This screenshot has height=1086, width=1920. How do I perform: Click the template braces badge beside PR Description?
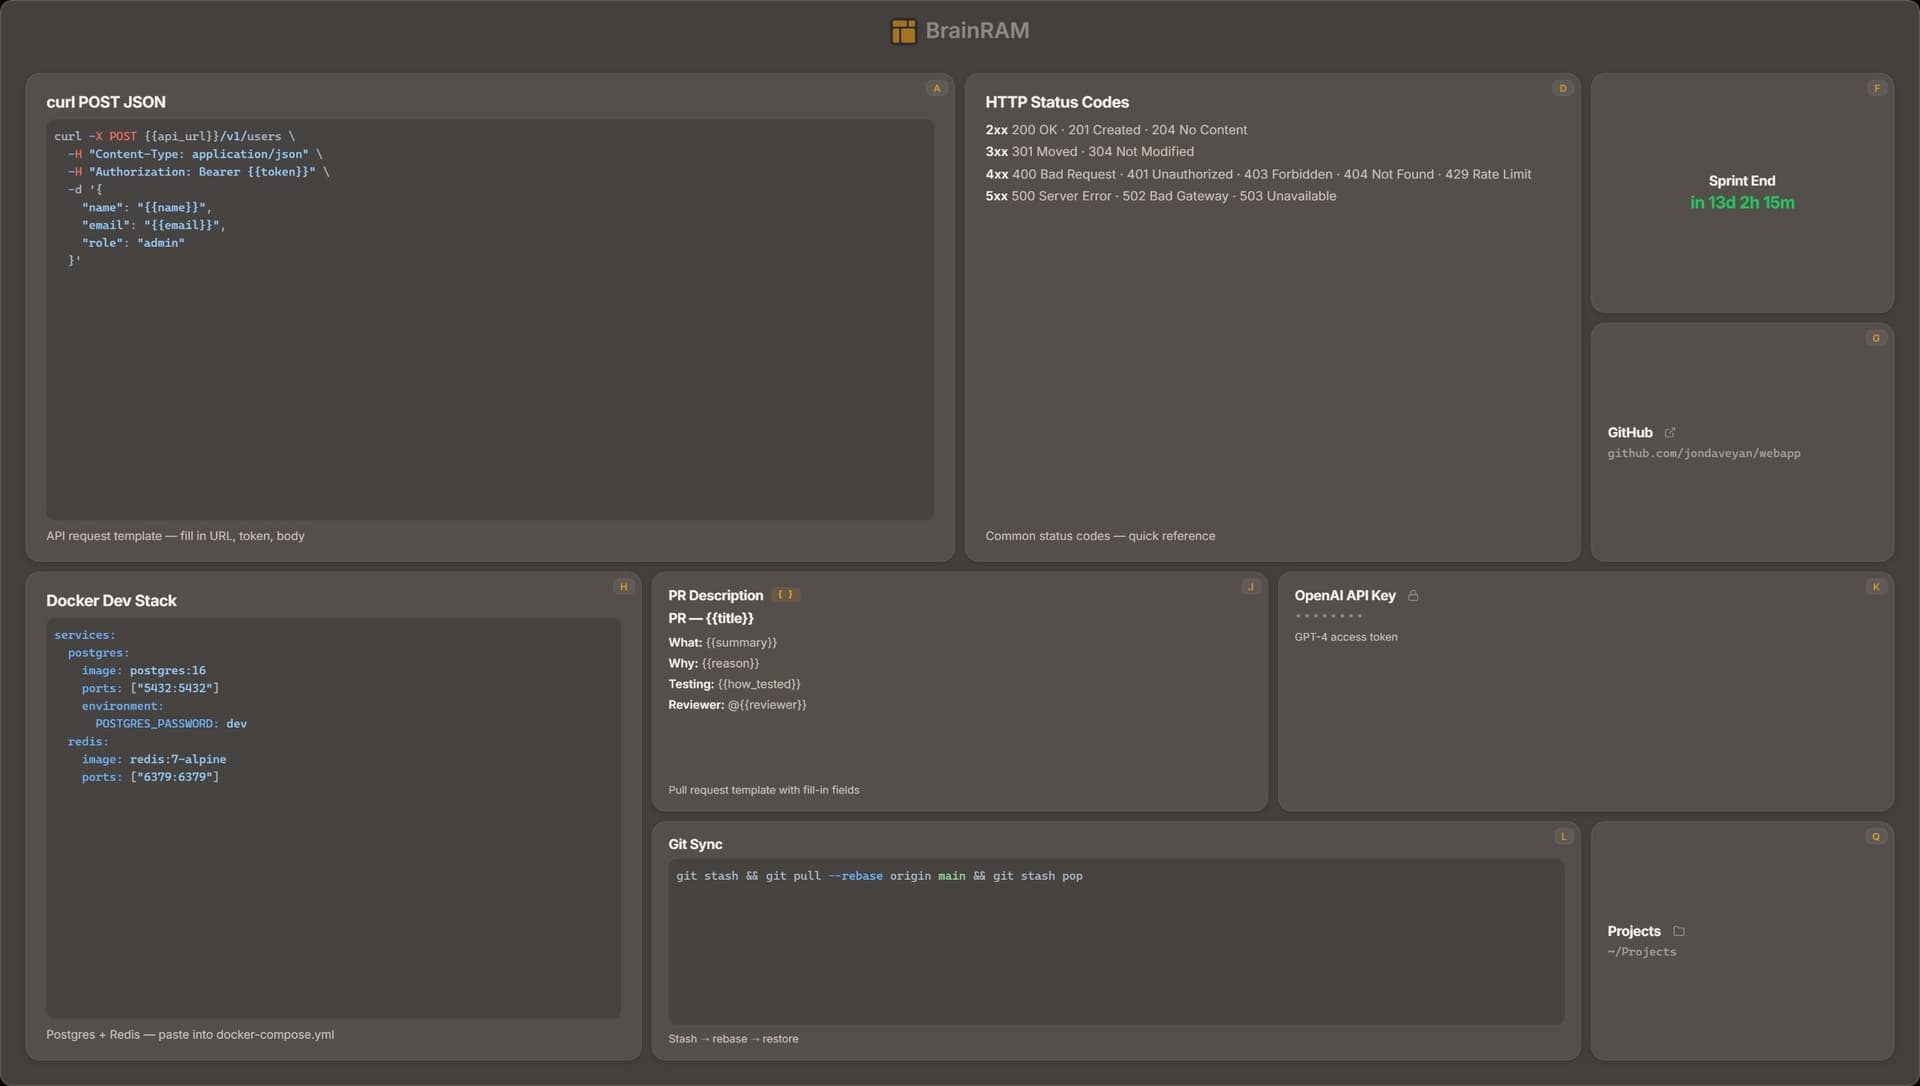(786, 595)
